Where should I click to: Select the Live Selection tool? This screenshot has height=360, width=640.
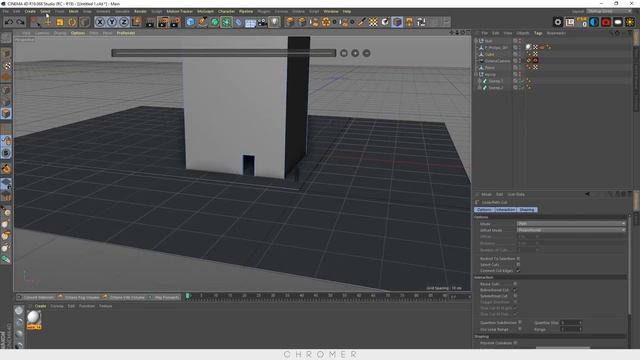pos(35,22)
